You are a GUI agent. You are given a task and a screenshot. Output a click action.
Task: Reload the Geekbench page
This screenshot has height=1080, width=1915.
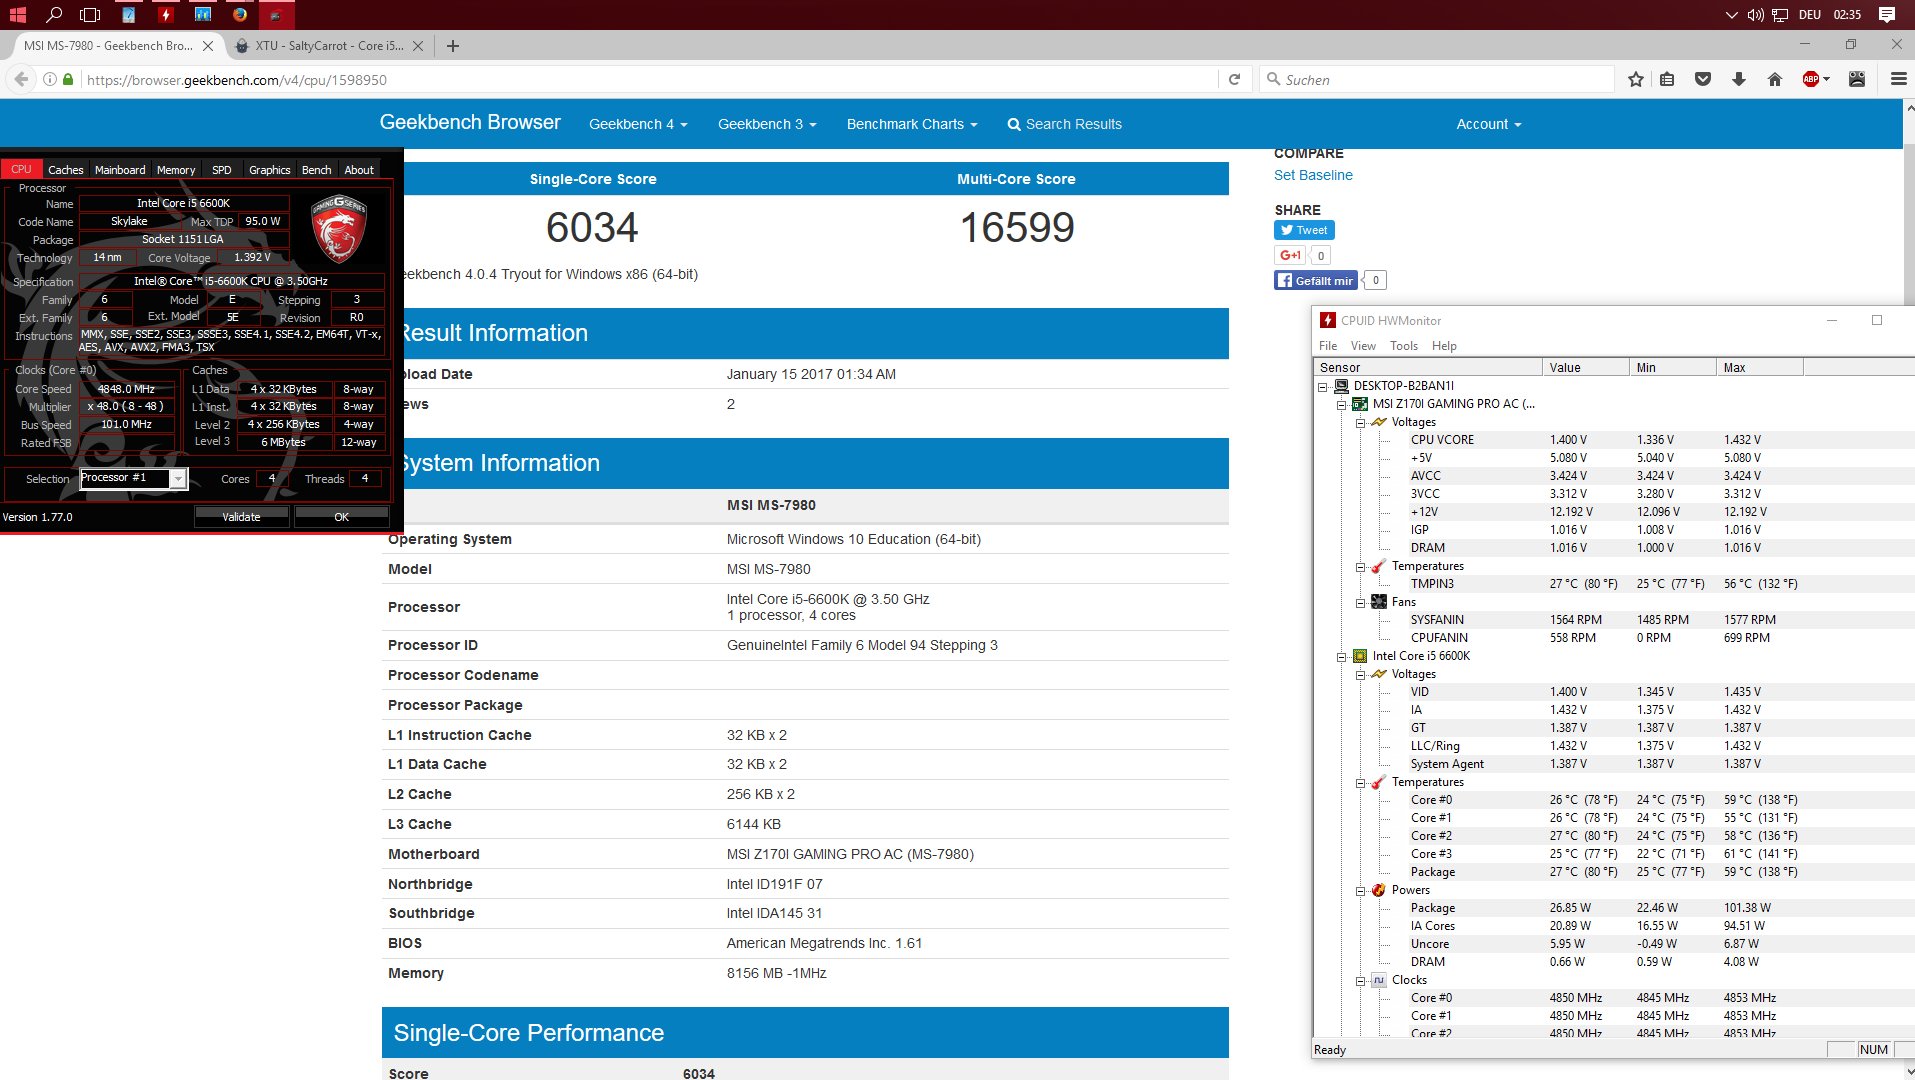1234,80
